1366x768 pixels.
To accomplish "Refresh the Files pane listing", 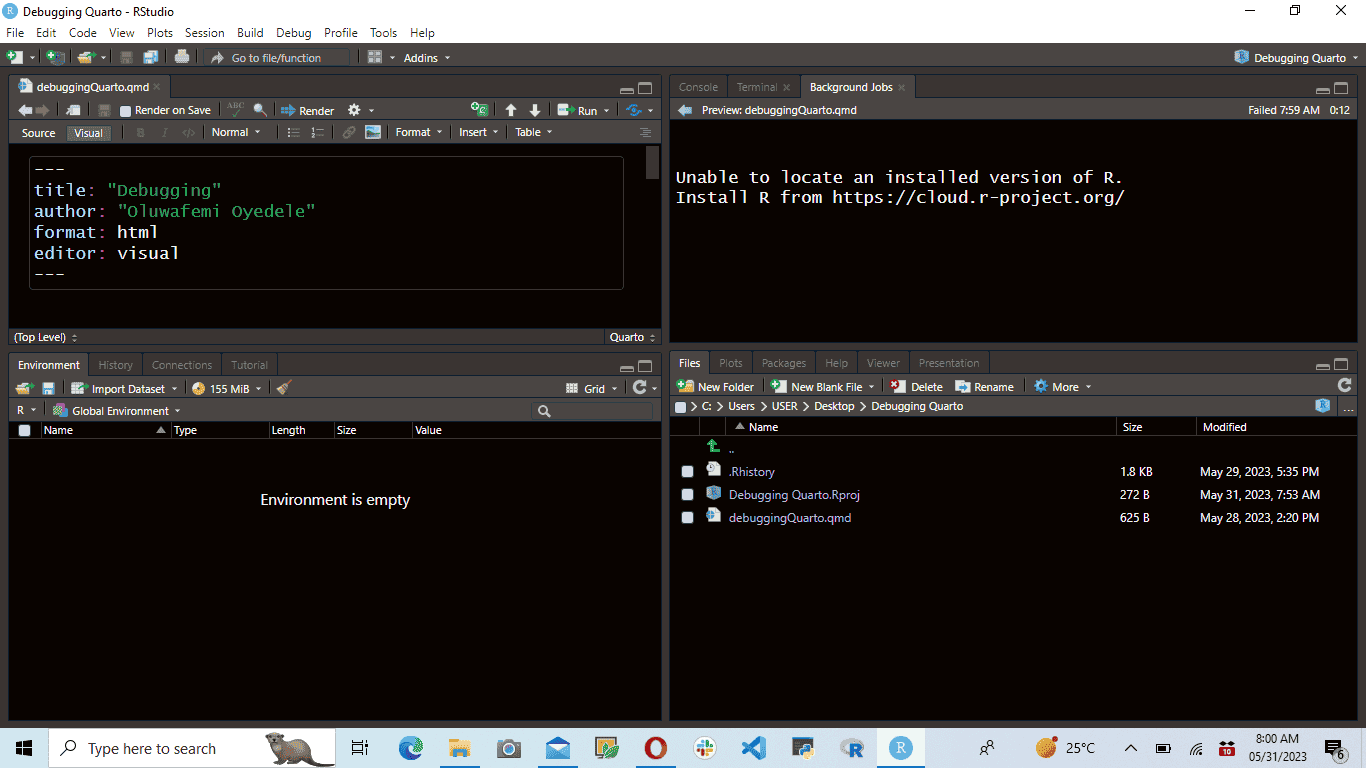I will (x=1345, y=384).
